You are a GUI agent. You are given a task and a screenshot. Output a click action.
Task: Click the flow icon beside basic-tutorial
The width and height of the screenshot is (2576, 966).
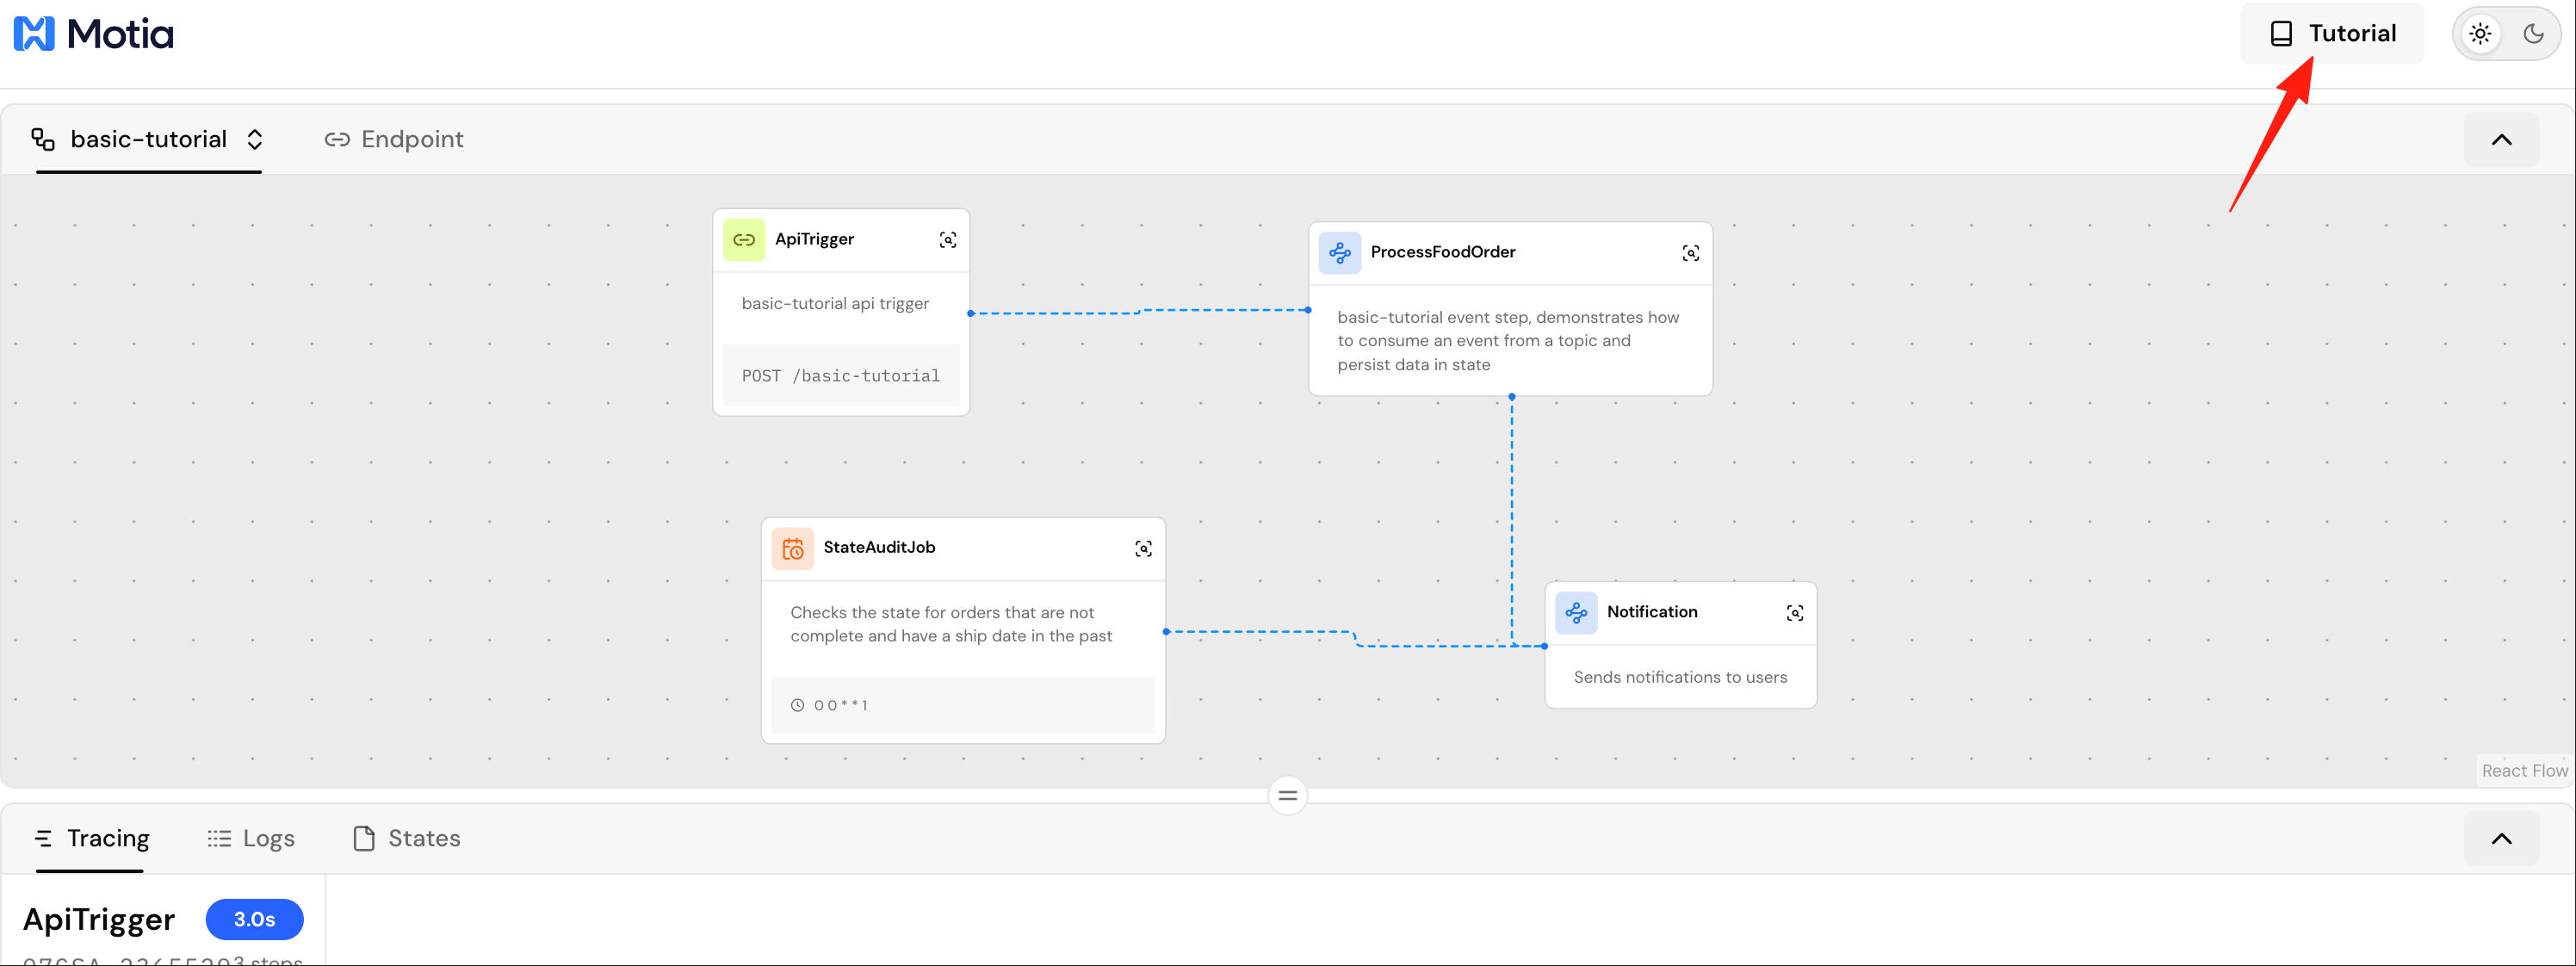point(43,139)
